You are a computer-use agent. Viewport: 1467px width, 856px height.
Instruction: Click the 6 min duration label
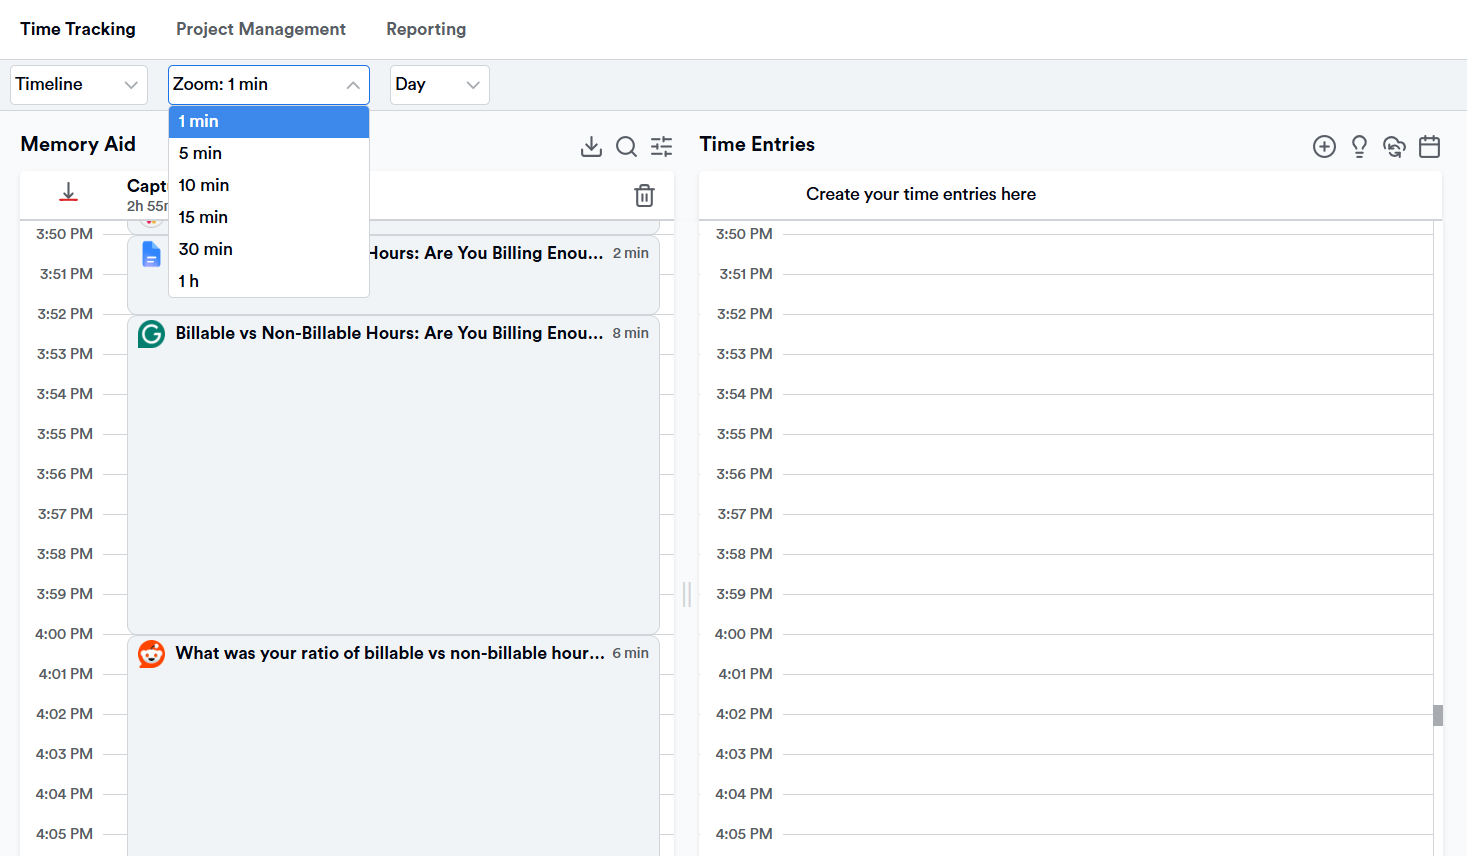coord(630,653)
